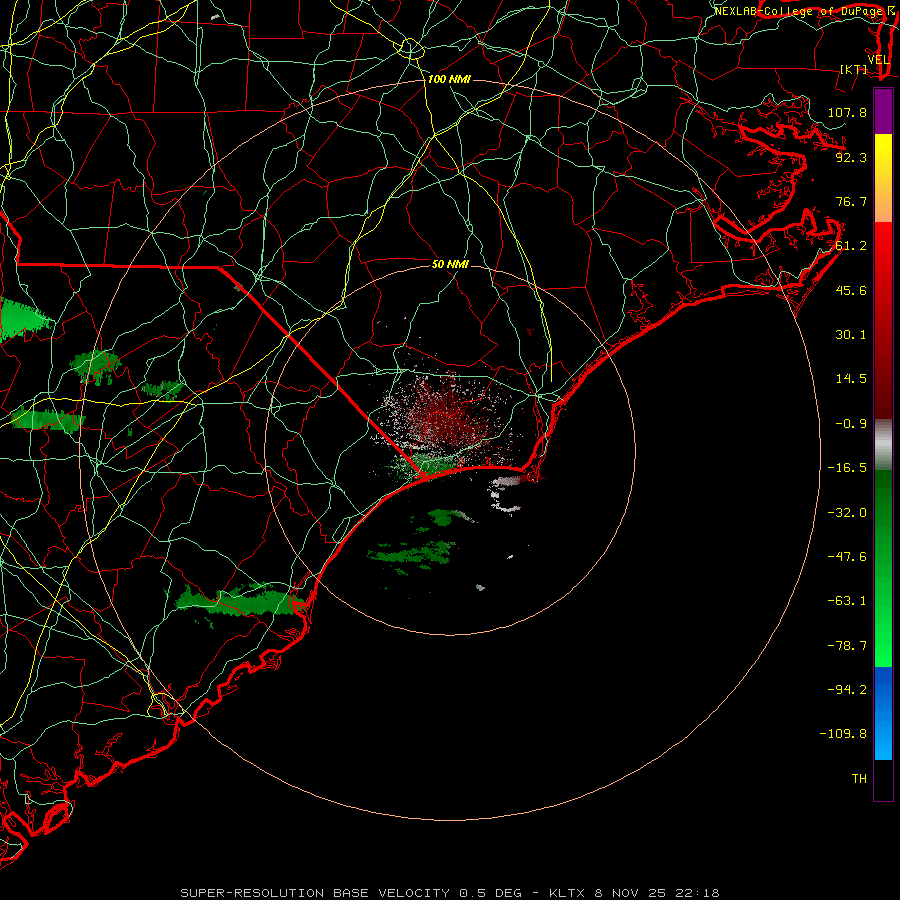Click the "VEL" legend title
The width and height of the screenshot is (900, 900).
pos(878,60)
